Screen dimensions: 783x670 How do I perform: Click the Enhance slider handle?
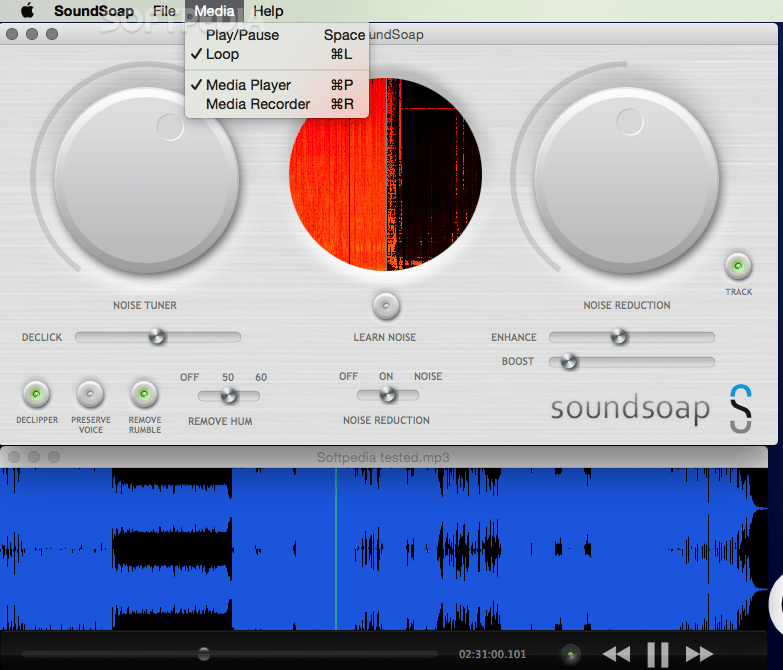(619, 336)
